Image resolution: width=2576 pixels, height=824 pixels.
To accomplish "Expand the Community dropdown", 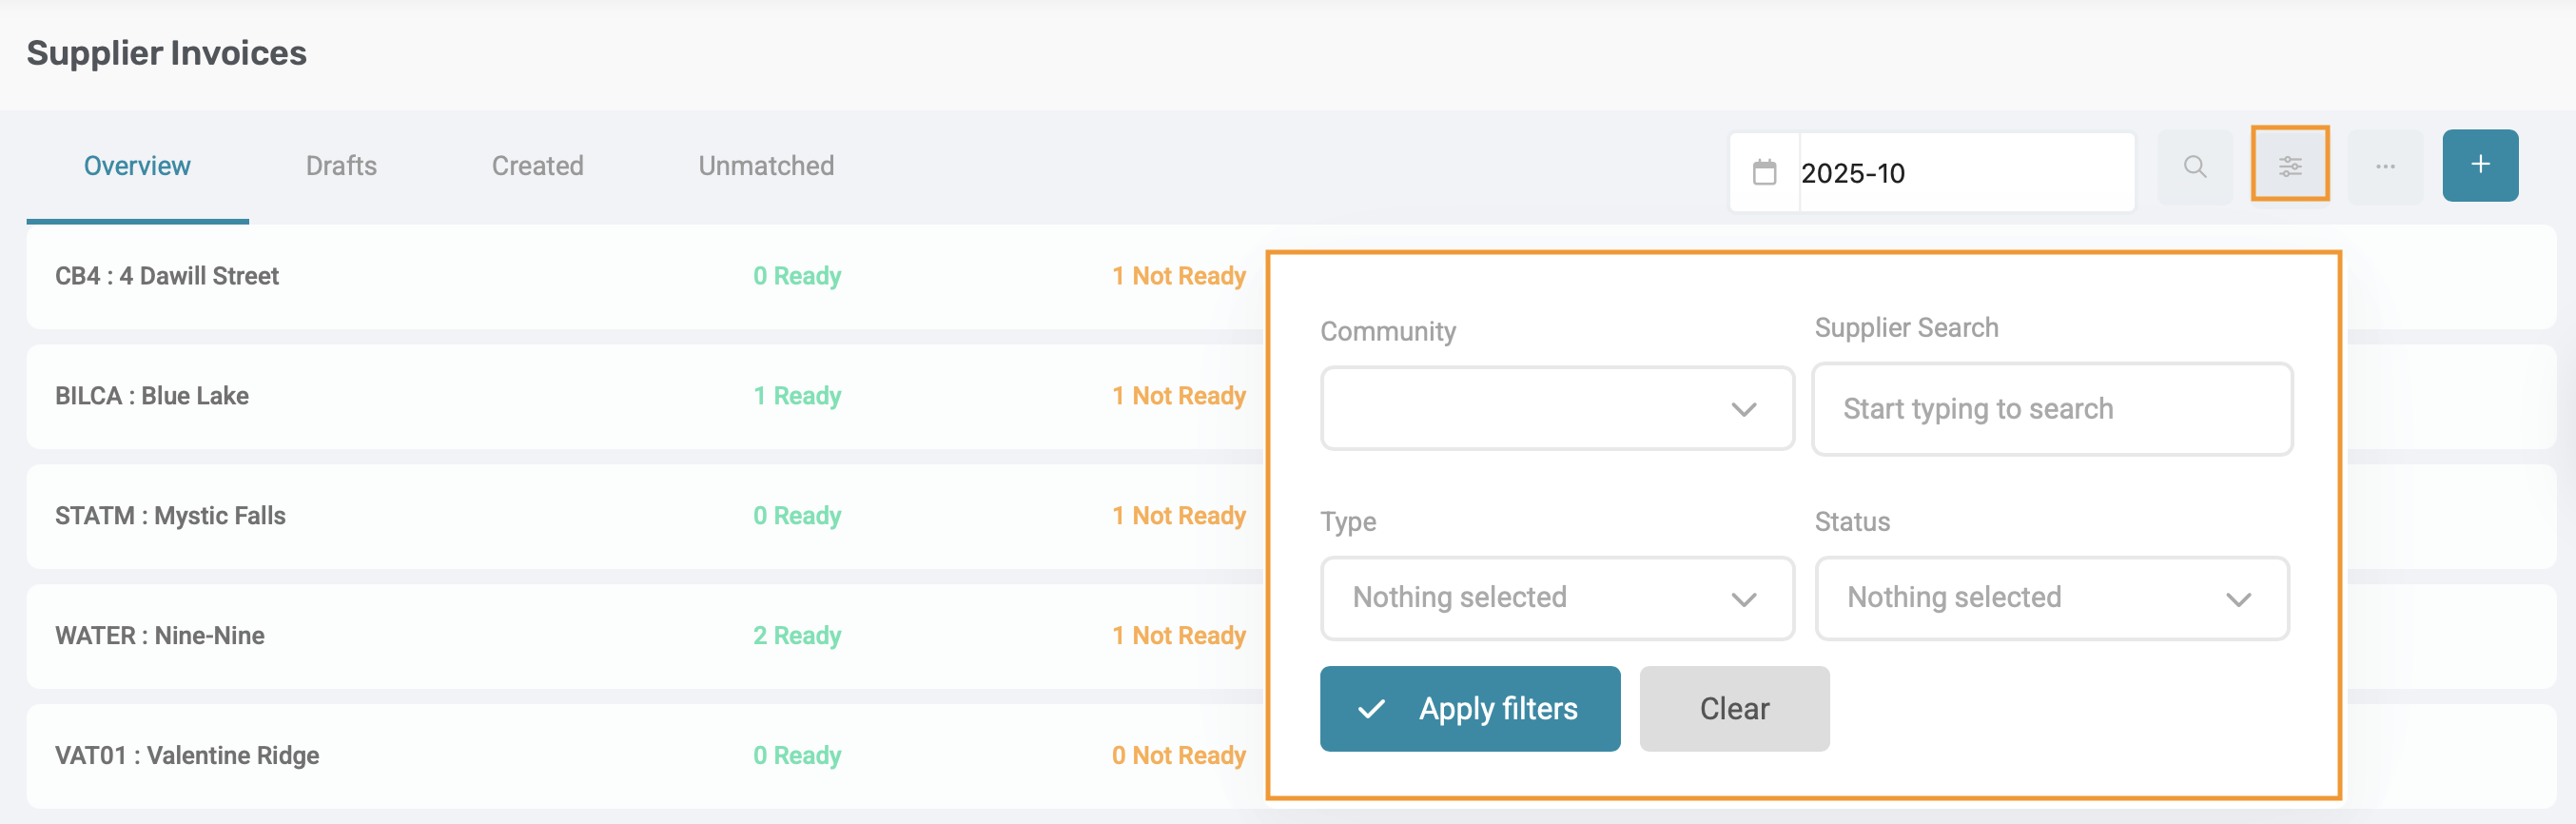I will coord(1556,408).
